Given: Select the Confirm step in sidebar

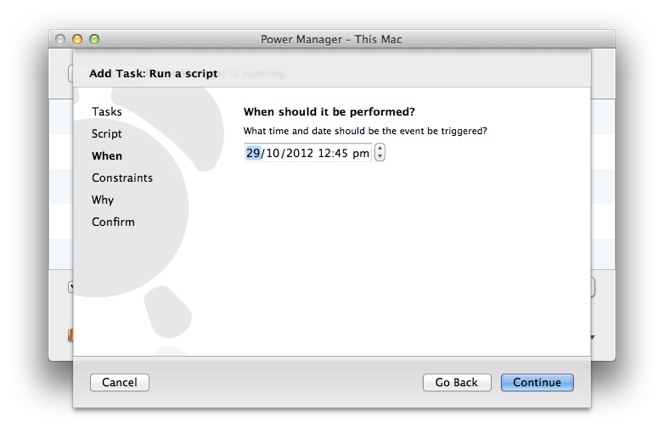Looking at the screenshot, I should [113, 222].
